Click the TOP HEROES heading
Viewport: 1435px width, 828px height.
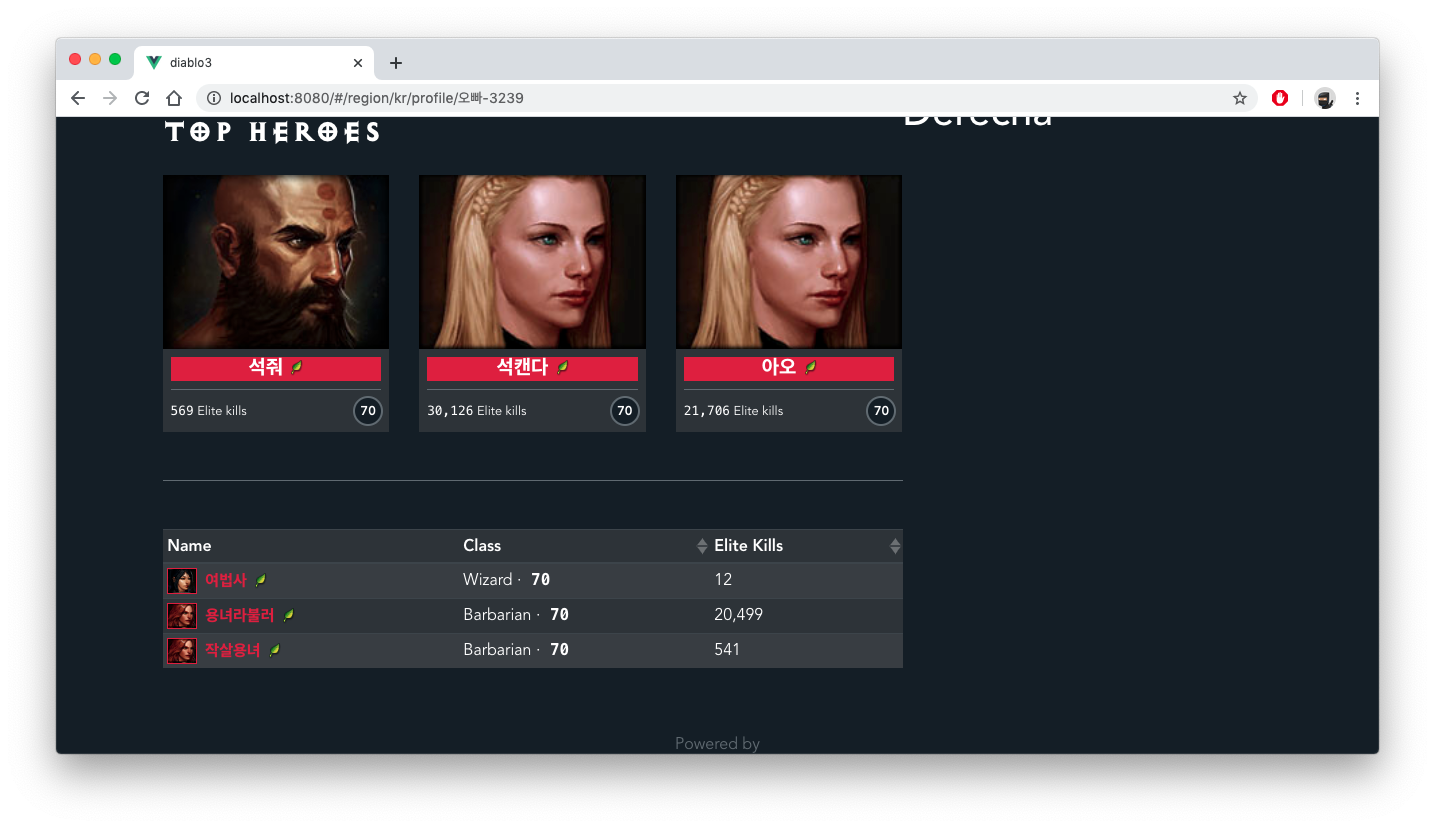click(x=272, y=132)
